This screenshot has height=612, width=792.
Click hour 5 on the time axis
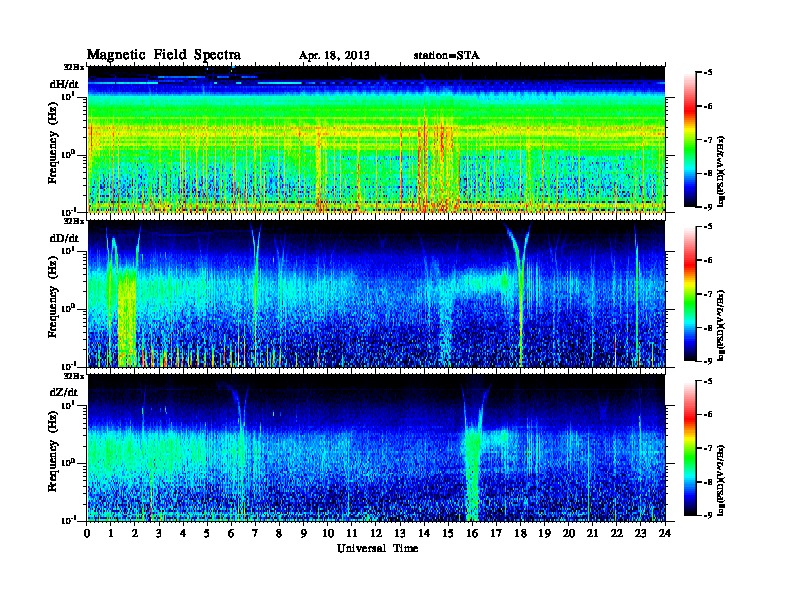tap(208, 534)
